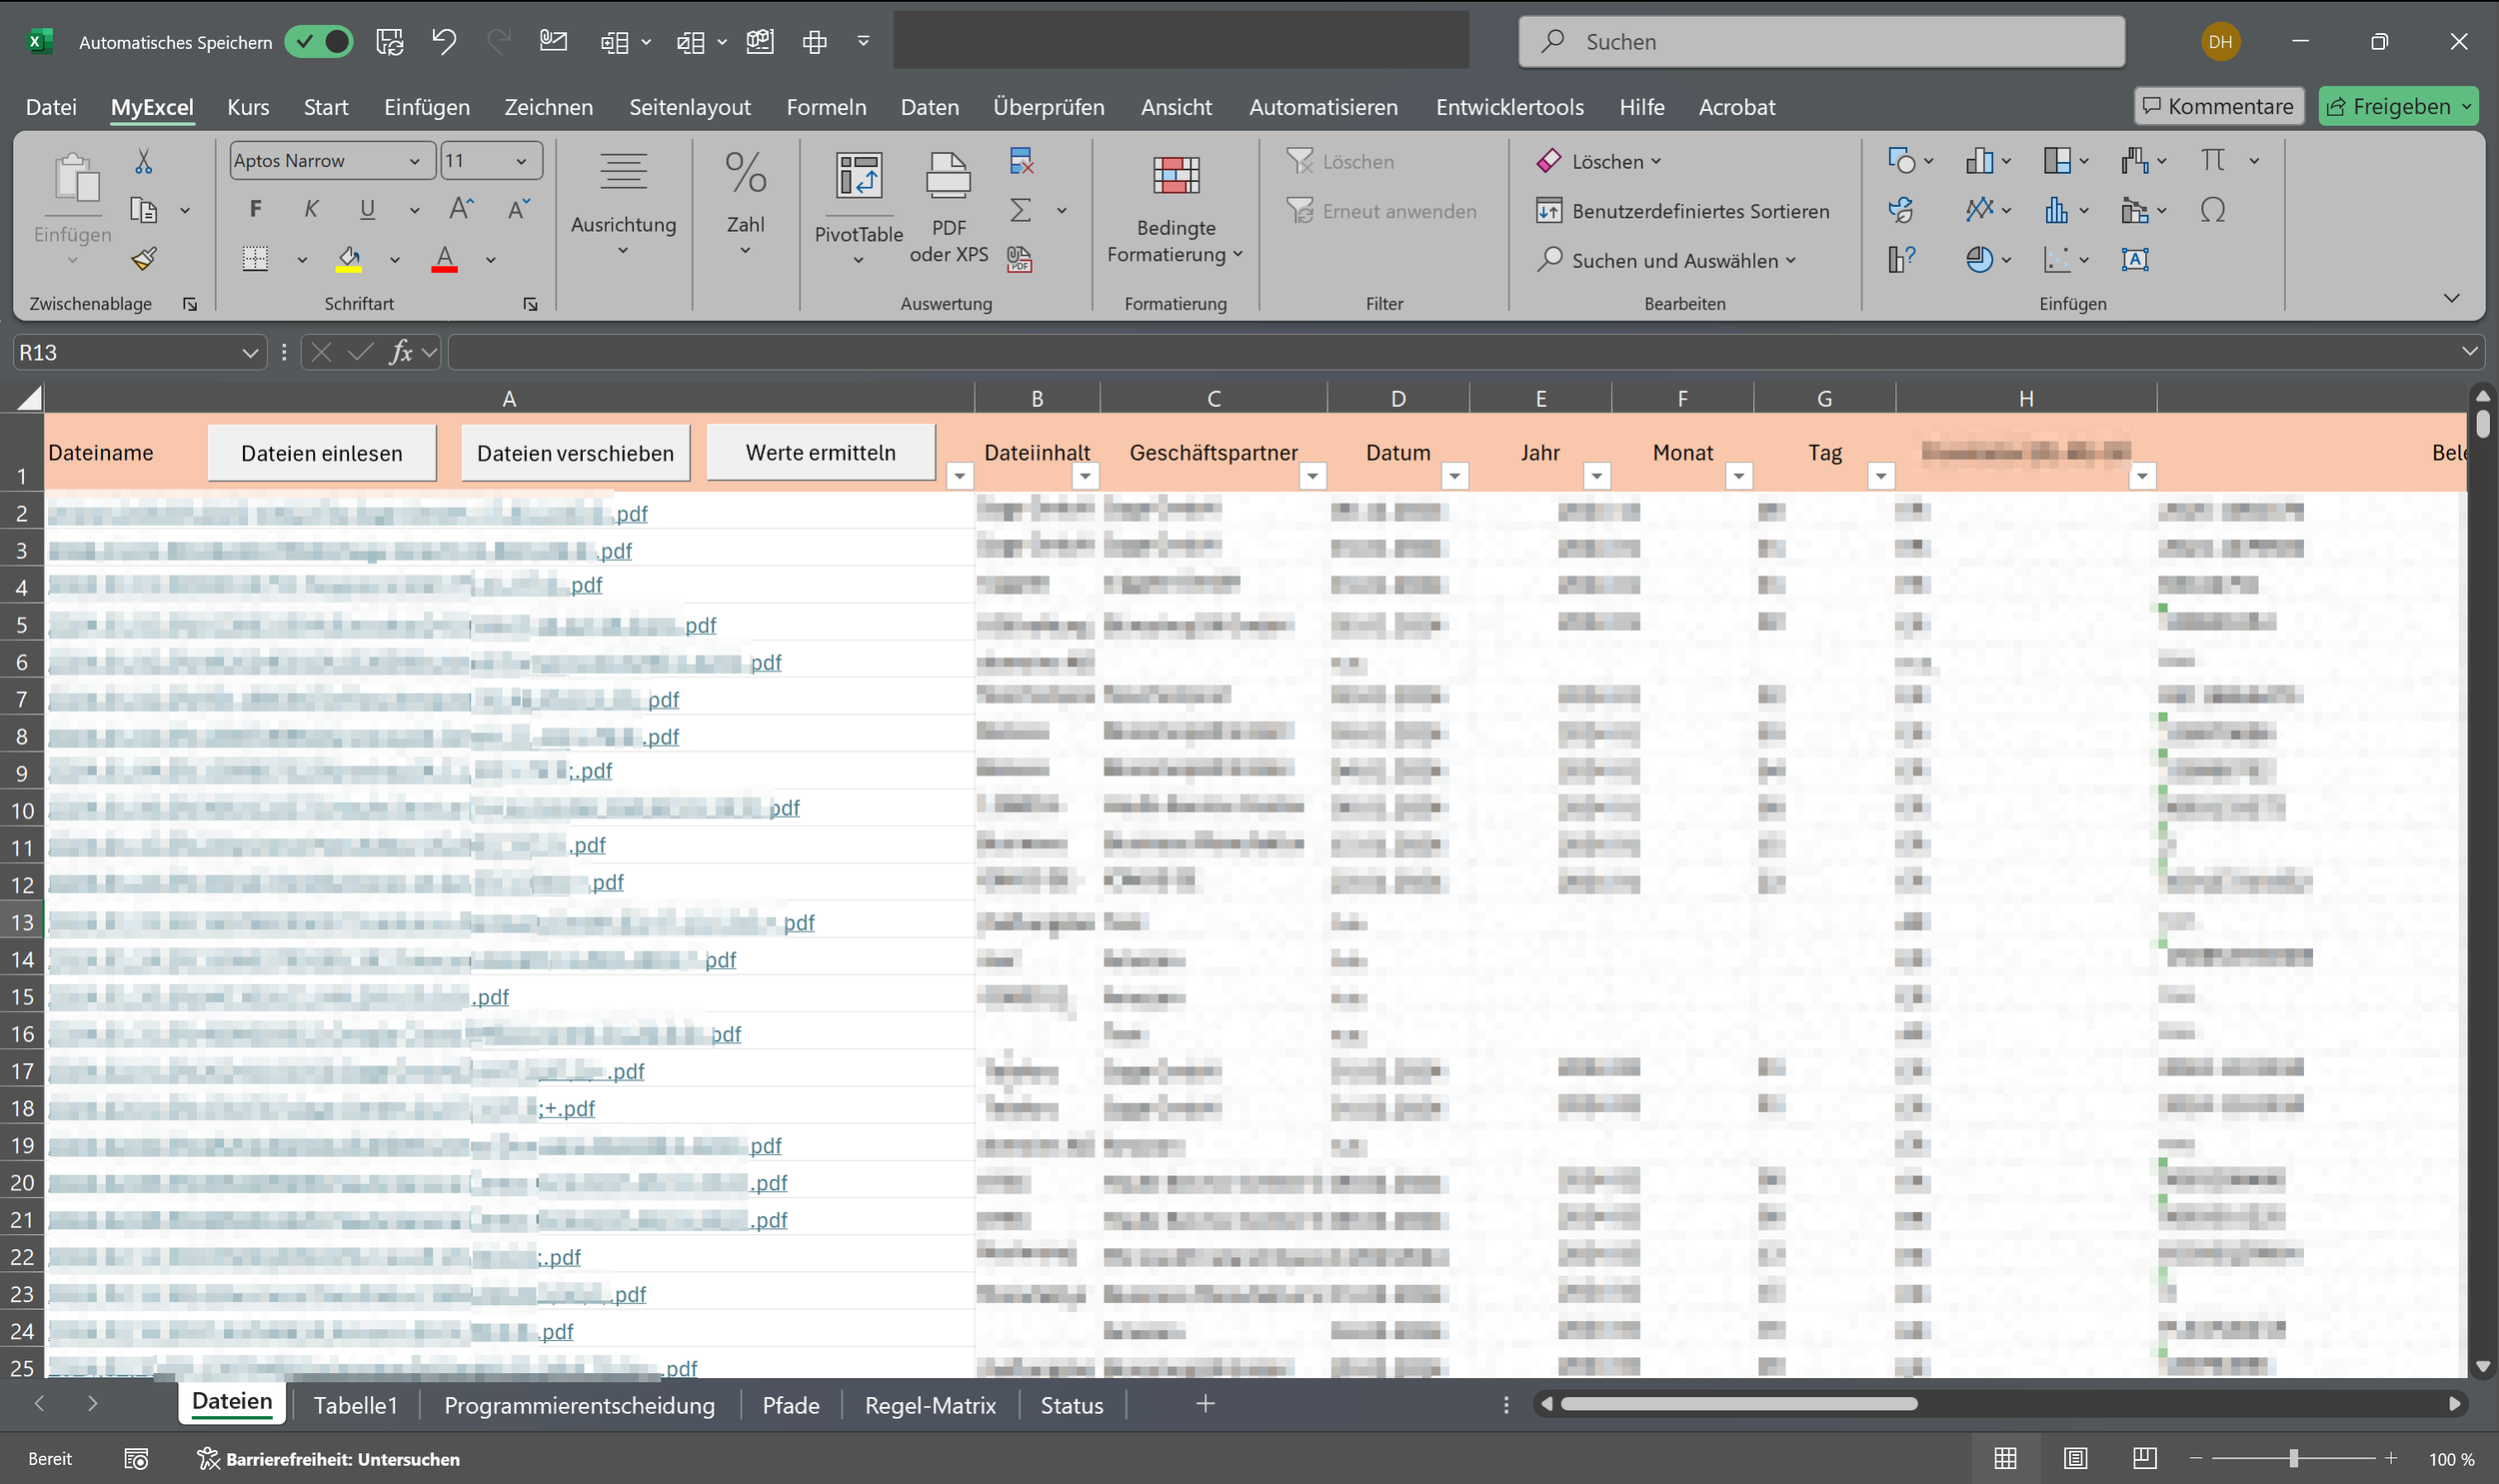Insert symbol with the Omega icon
The height and width of the screenshot is (1484, 2499).
(2212, 210)
